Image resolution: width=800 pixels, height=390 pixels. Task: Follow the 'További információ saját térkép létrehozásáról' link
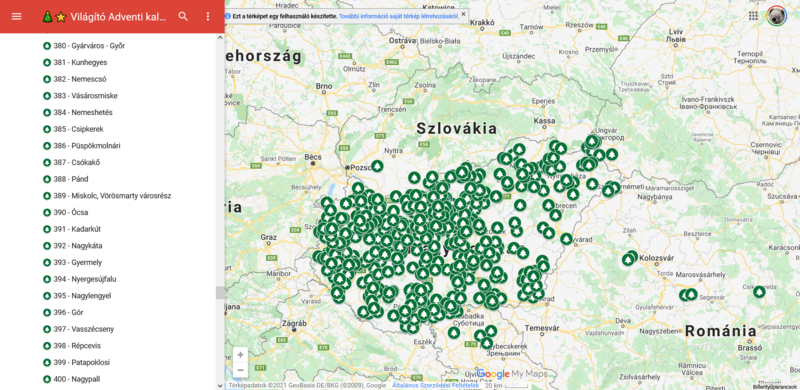click(398, 16)
